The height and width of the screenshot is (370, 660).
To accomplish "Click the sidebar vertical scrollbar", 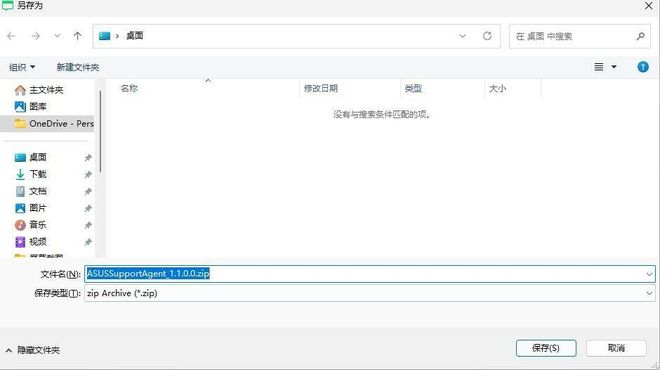I will [x=100, y=131].
